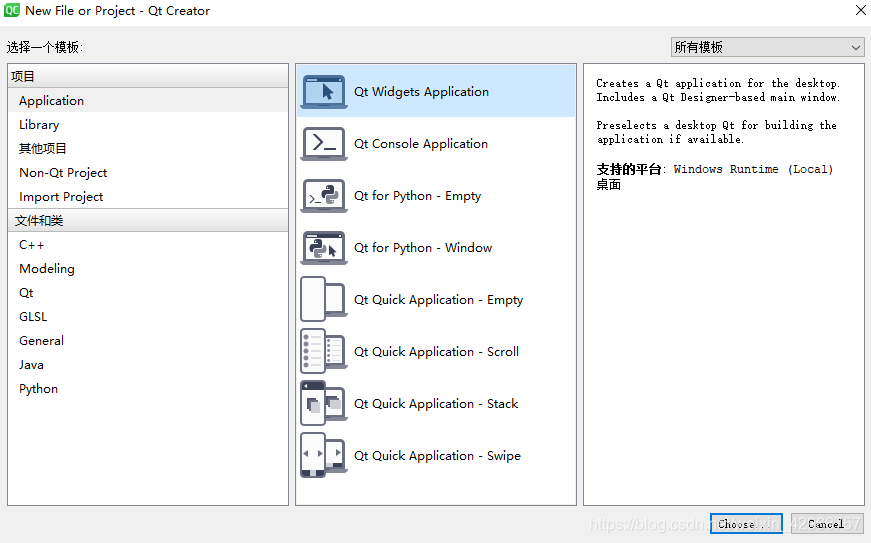This screenshot has height=543, width=871.
Task: Click the Choose button
Action: pyautogui.click(x=746, y=524)
